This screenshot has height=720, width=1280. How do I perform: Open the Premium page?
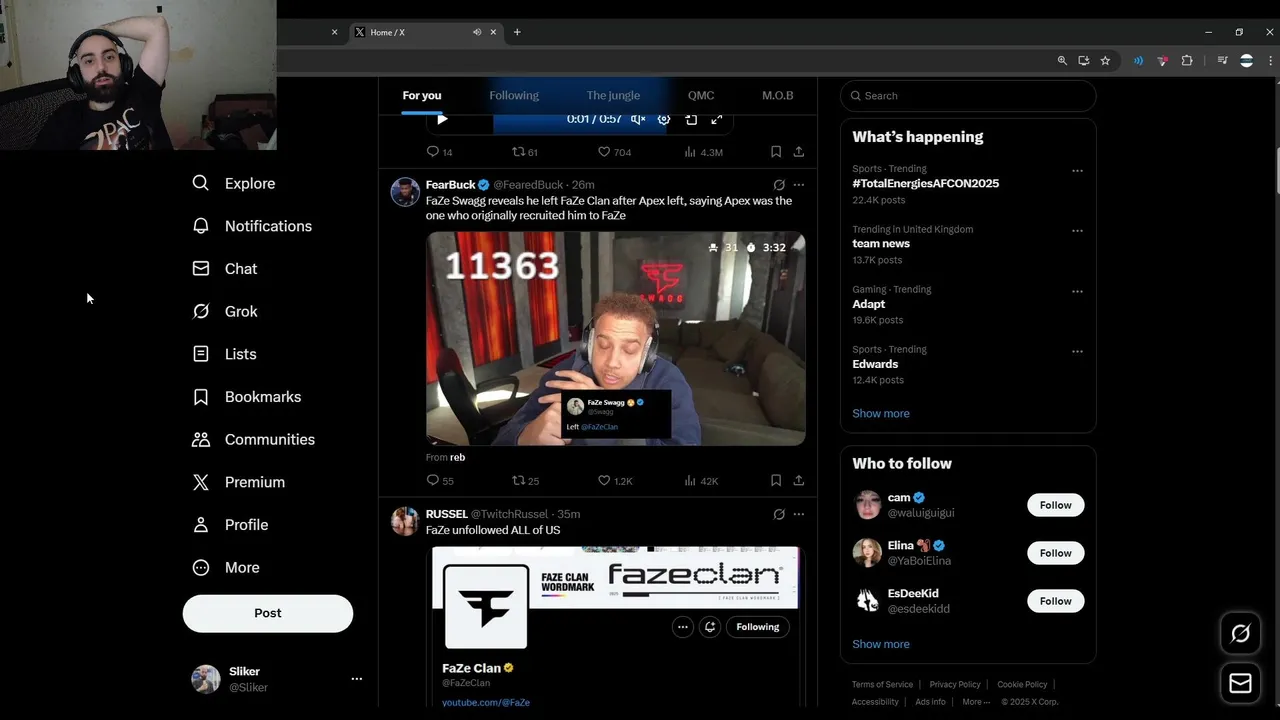[x=239, y=482]
